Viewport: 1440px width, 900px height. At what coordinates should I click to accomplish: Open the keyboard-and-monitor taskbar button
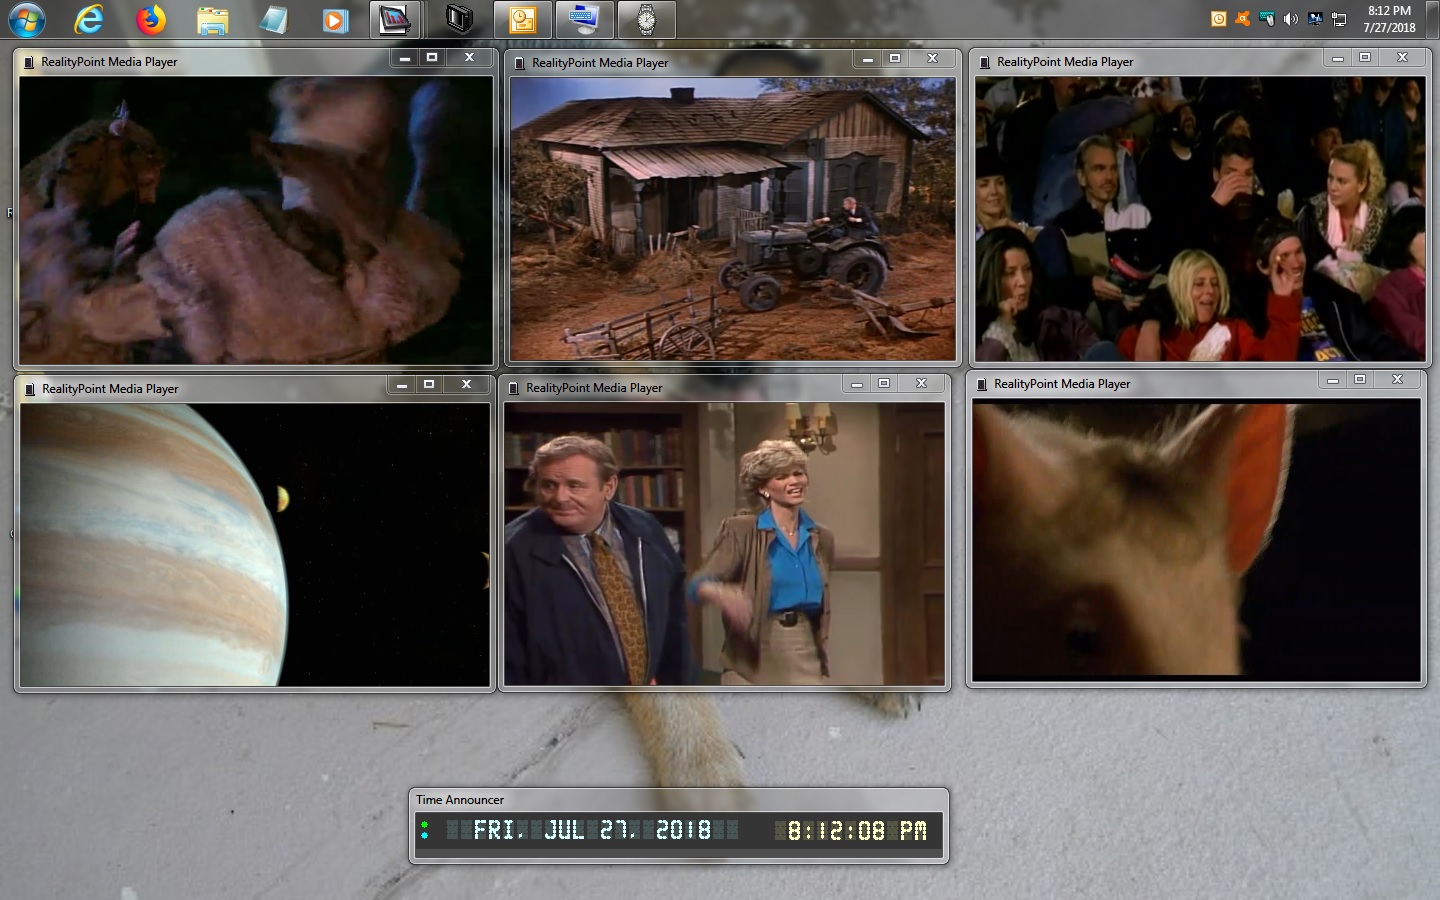tap(584, 20)
